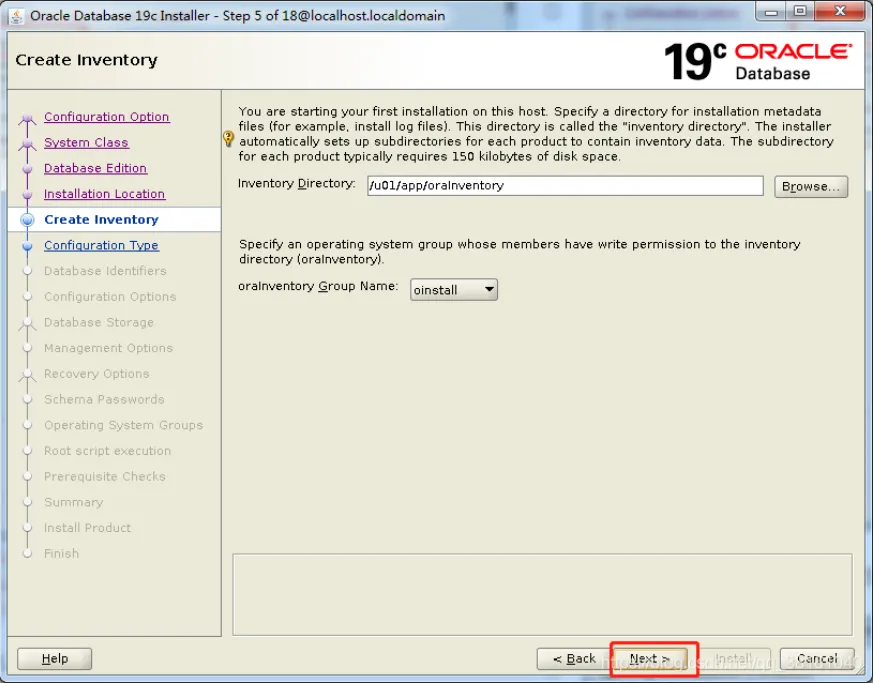Click the Database Identifiers step
874x683 pixels.
(105, 270)
